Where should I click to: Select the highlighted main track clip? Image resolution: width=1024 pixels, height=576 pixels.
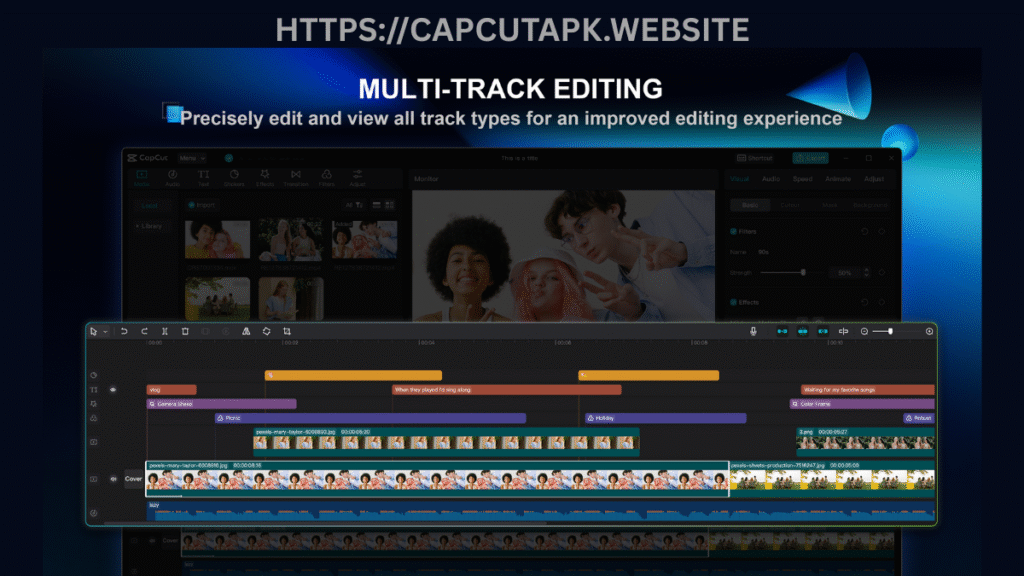coord(437,479)
